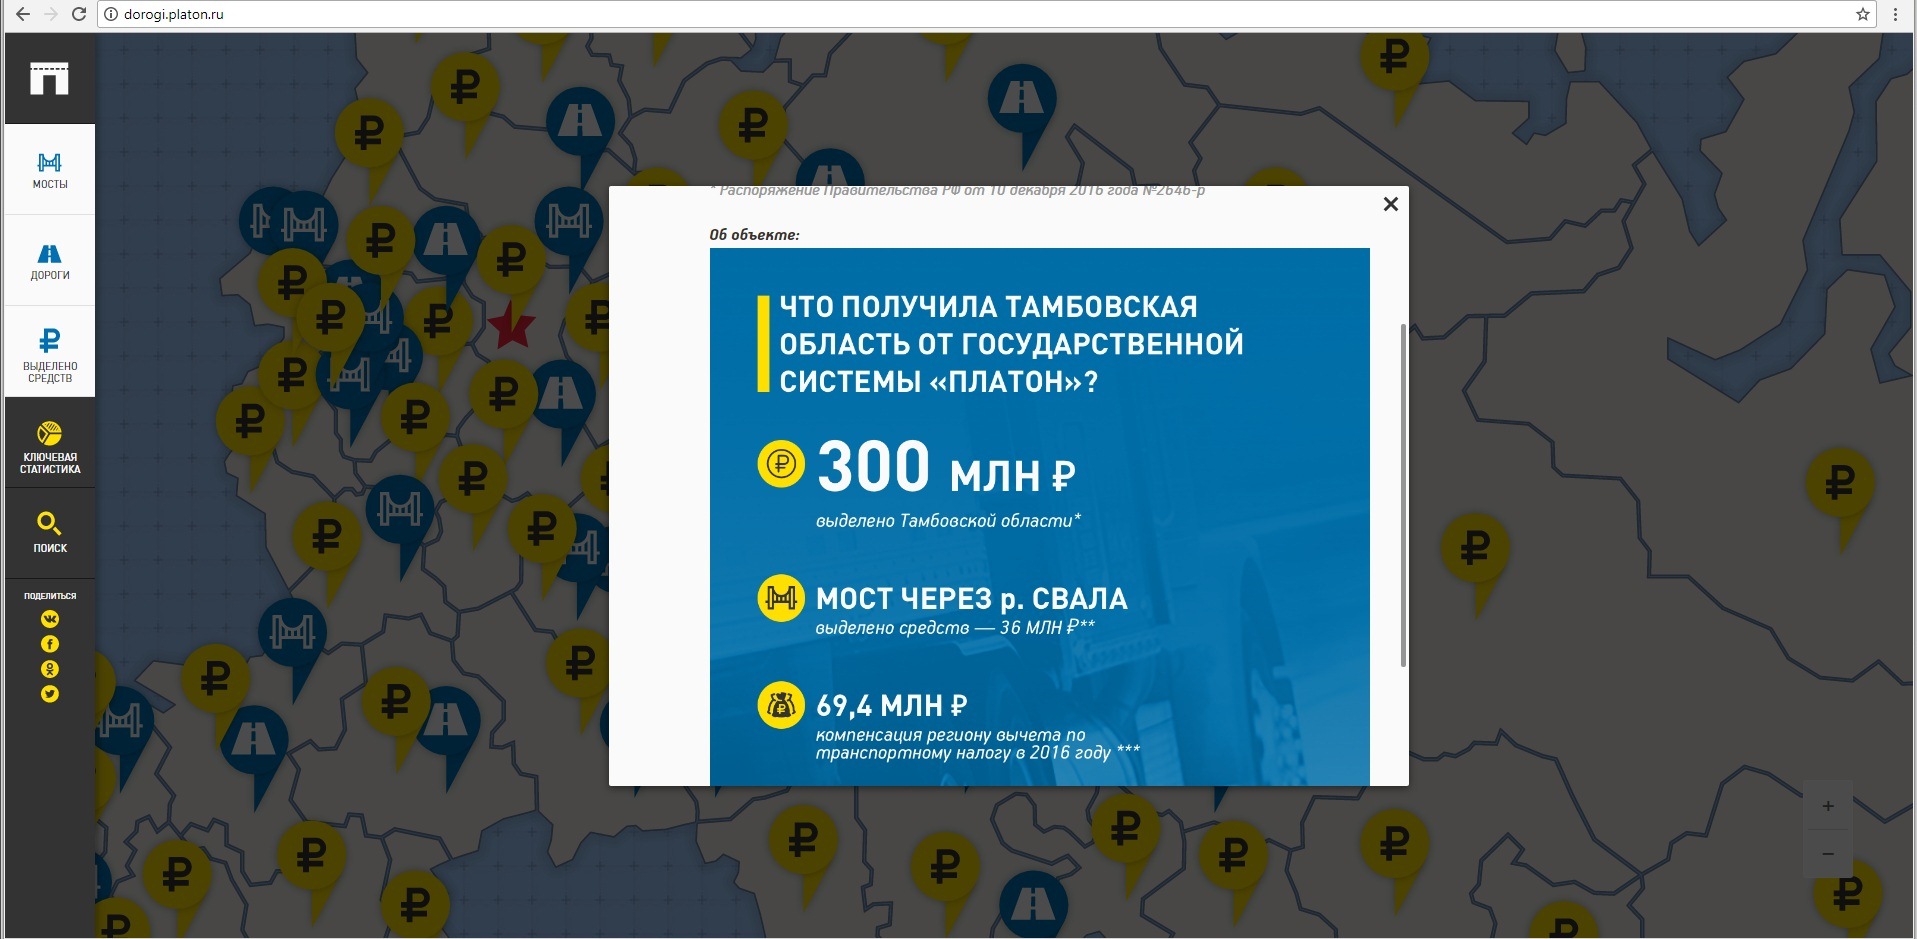The image size is (1917, 939).
Task: Click the ПОДЕЛИТЬСЯ share label
Action: [50, 596]
